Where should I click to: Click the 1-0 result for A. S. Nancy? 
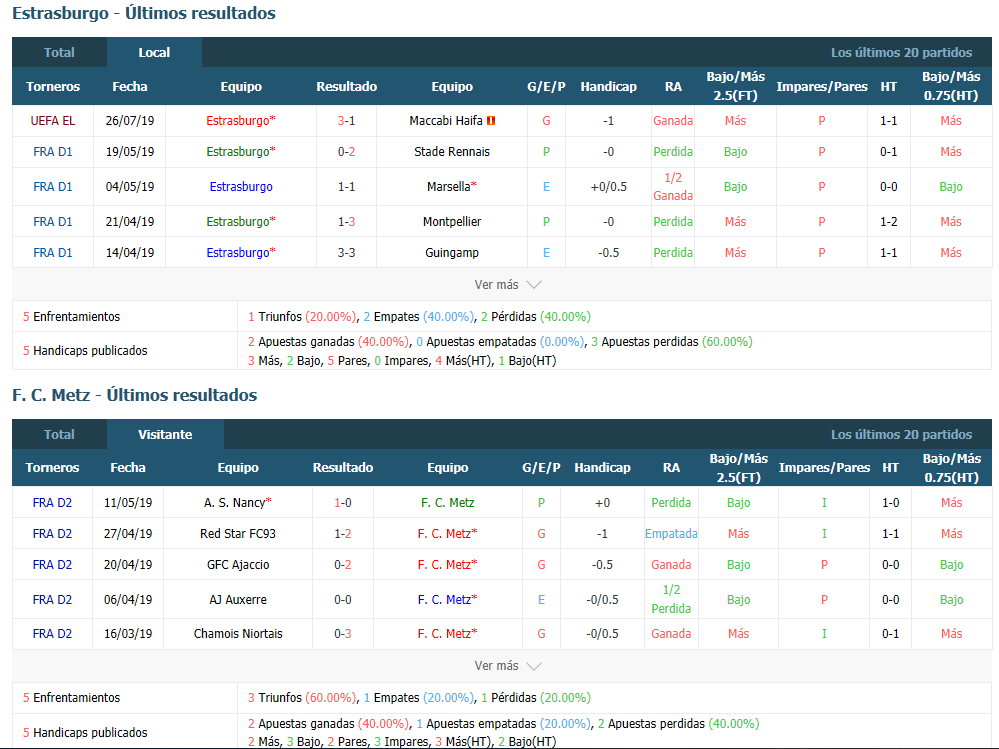click(x=343, y=503)
